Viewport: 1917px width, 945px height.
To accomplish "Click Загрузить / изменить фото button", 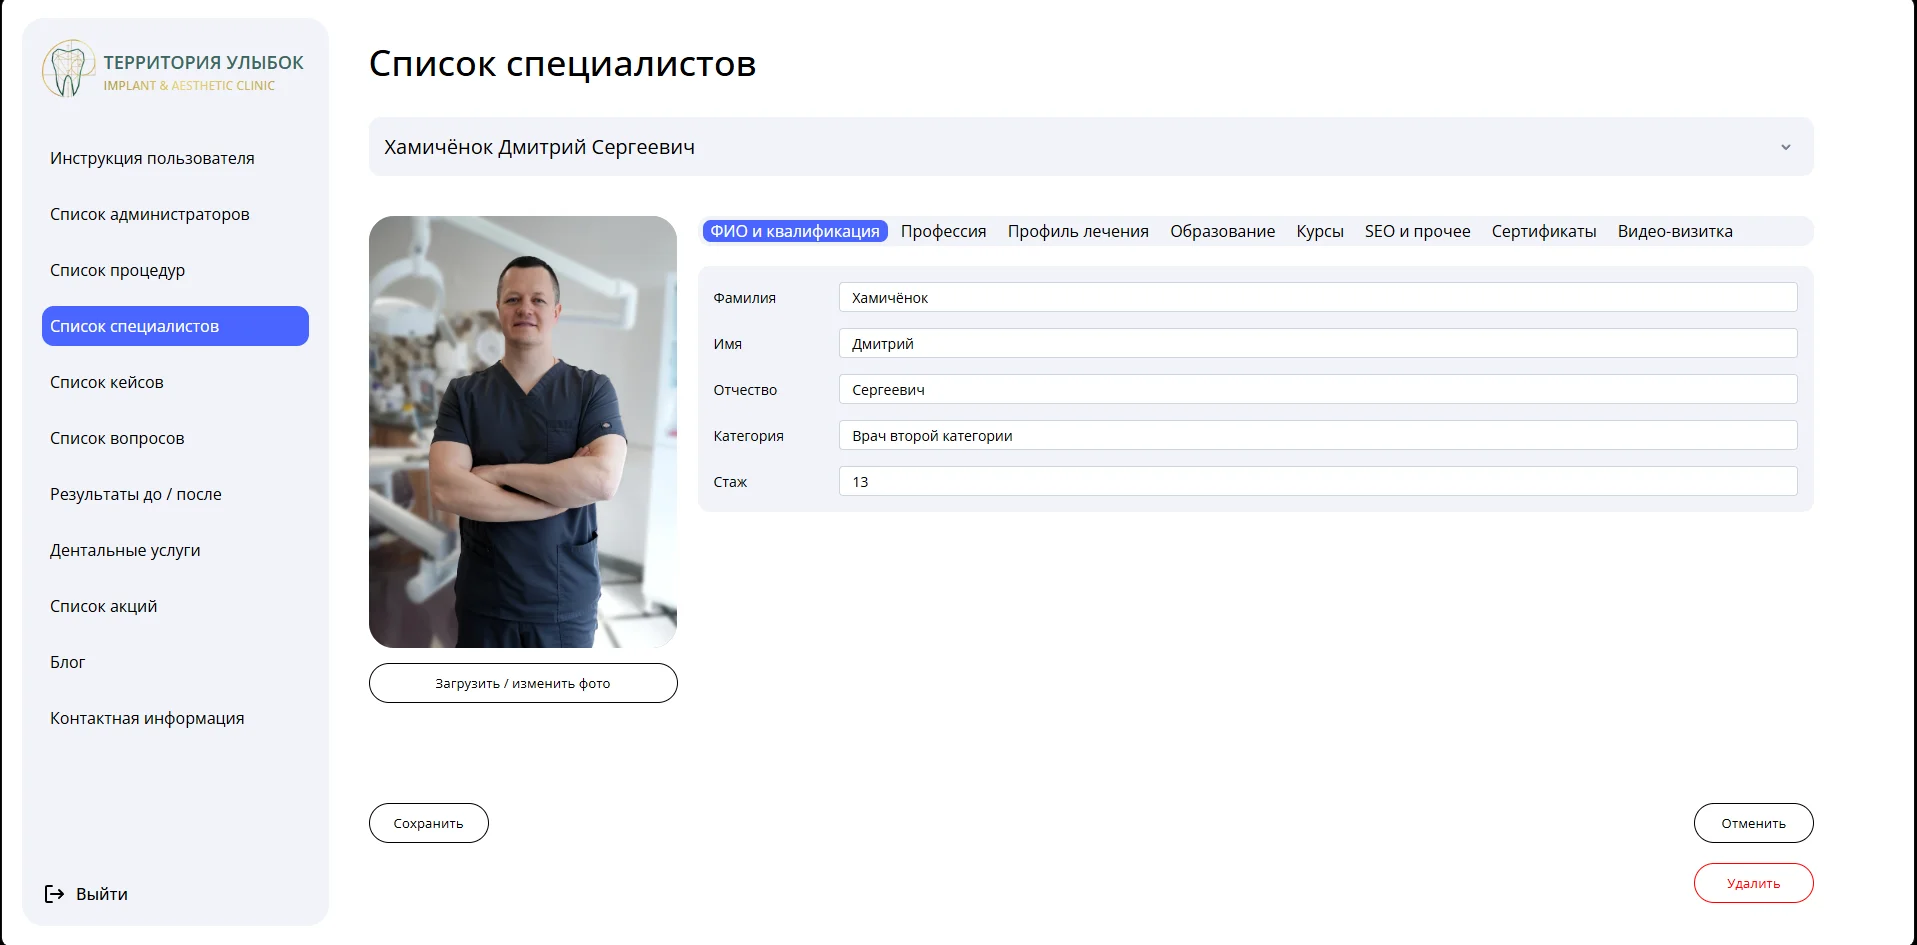I will point(523,683).
